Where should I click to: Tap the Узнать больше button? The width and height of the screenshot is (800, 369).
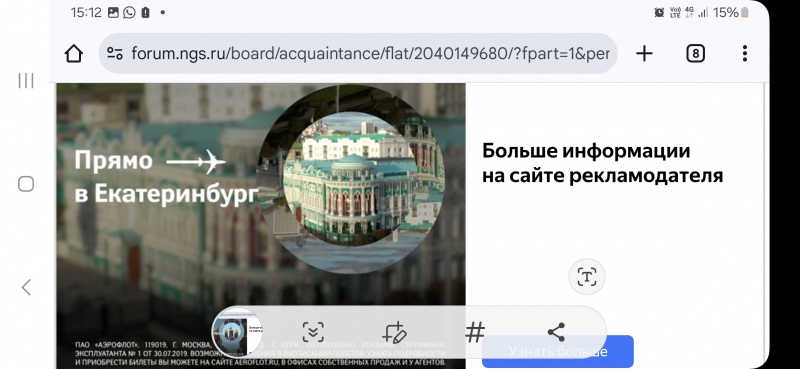(x=558, y=352)
